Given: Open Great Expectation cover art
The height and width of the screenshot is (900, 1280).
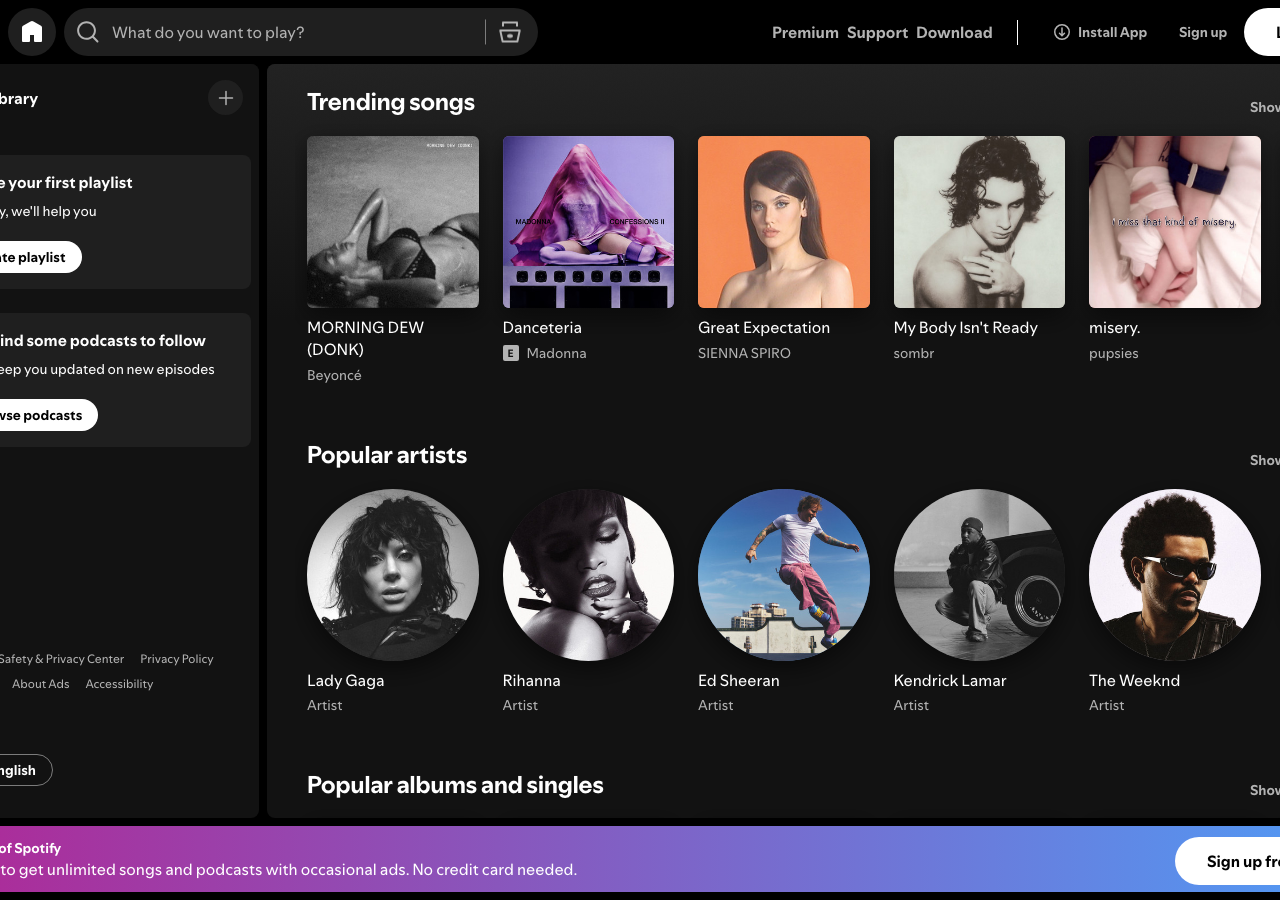Looking at the screenshot, I should [x=784, y=222].
